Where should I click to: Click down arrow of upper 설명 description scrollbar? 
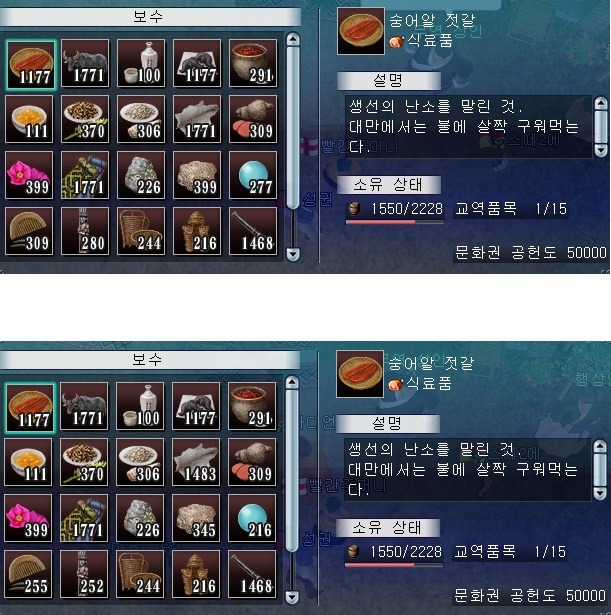[601, 150]
